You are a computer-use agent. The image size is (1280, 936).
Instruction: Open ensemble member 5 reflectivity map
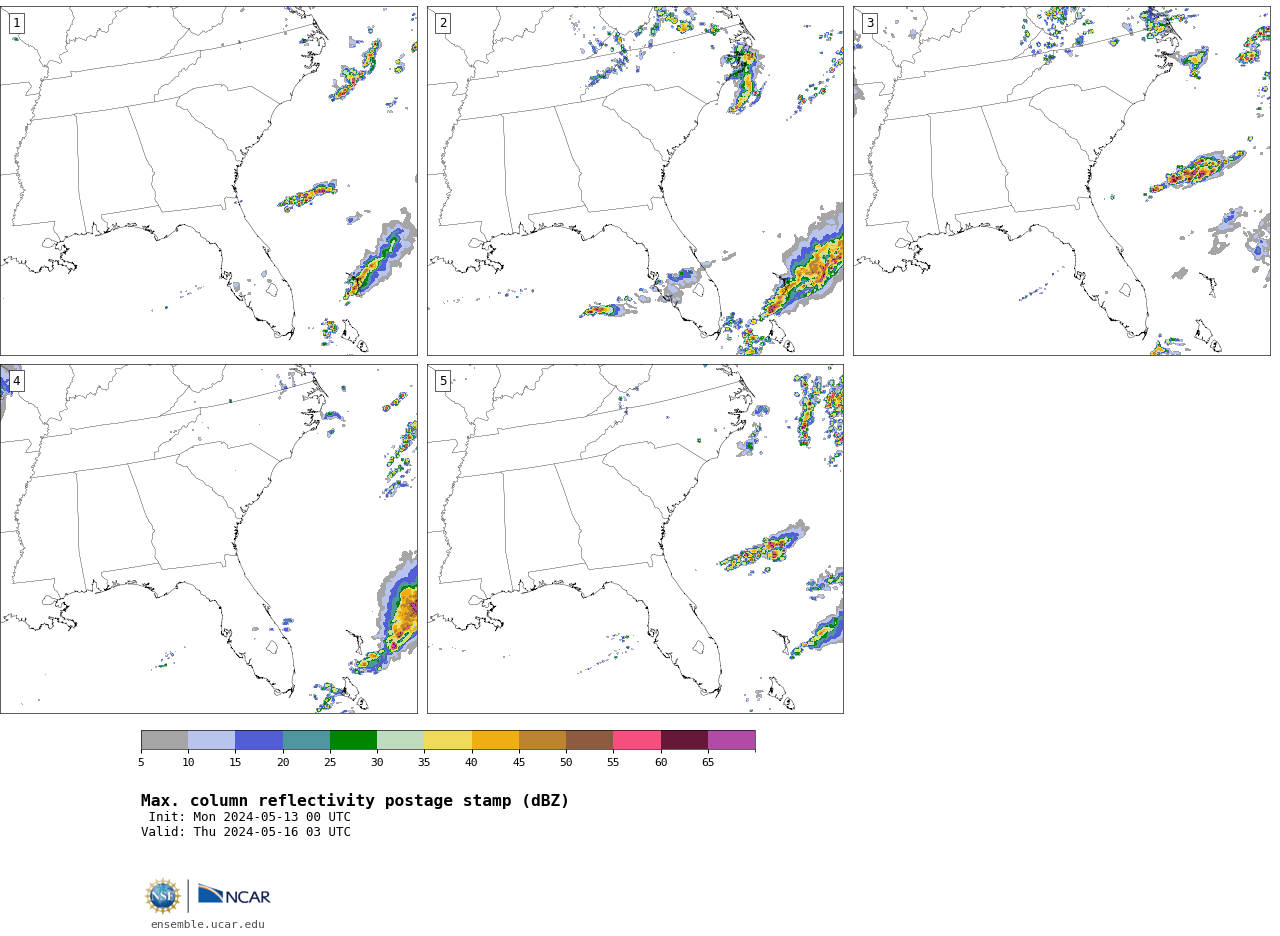coord(635,539)
